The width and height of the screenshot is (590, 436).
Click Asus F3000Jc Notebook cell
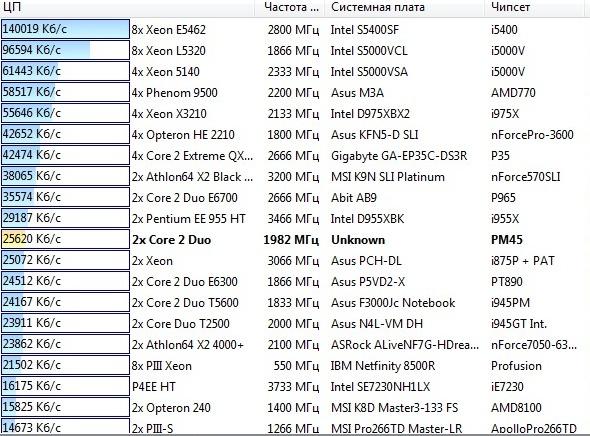(393, 303)
